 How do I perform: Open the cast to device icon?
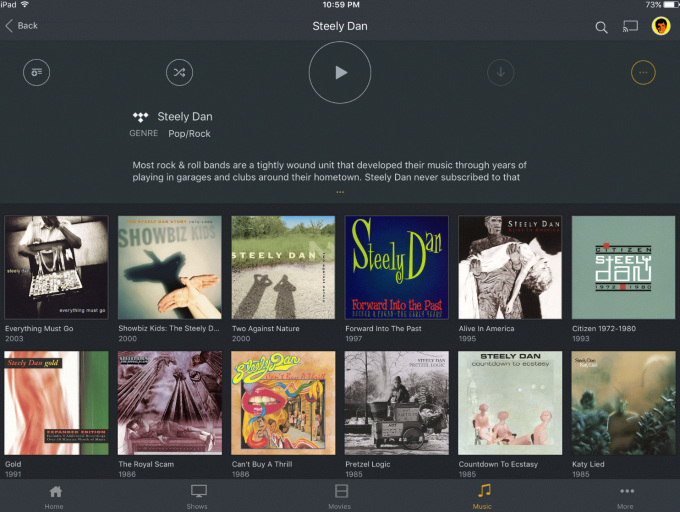[630, 26]
